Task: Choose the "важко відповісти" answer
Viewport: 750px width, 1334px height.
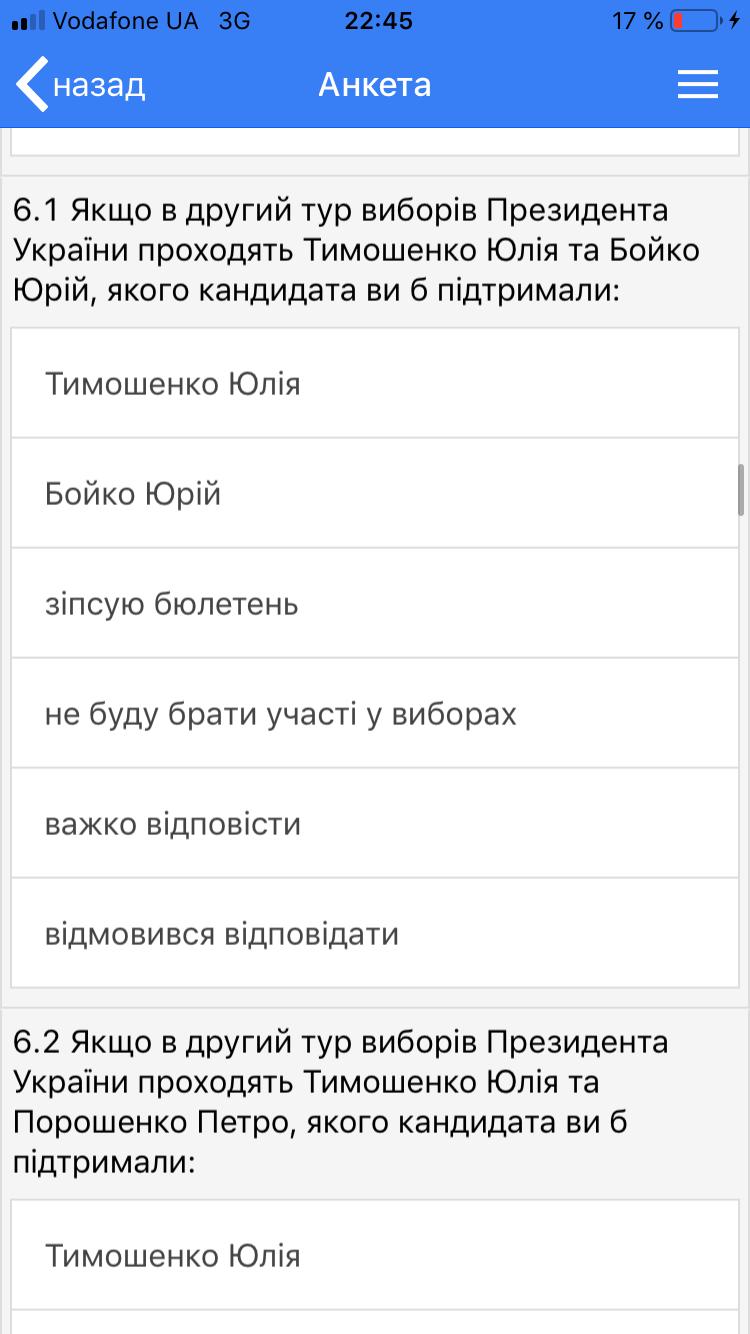Action: [375, 824]
